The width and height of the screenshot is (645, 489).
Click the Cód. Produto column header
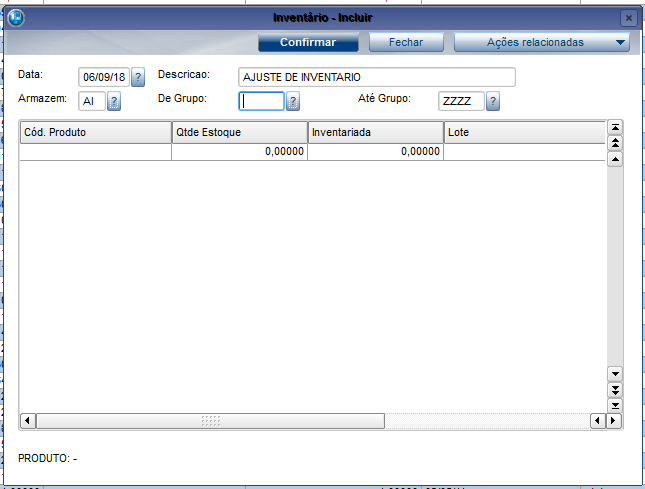coord(95,132)
